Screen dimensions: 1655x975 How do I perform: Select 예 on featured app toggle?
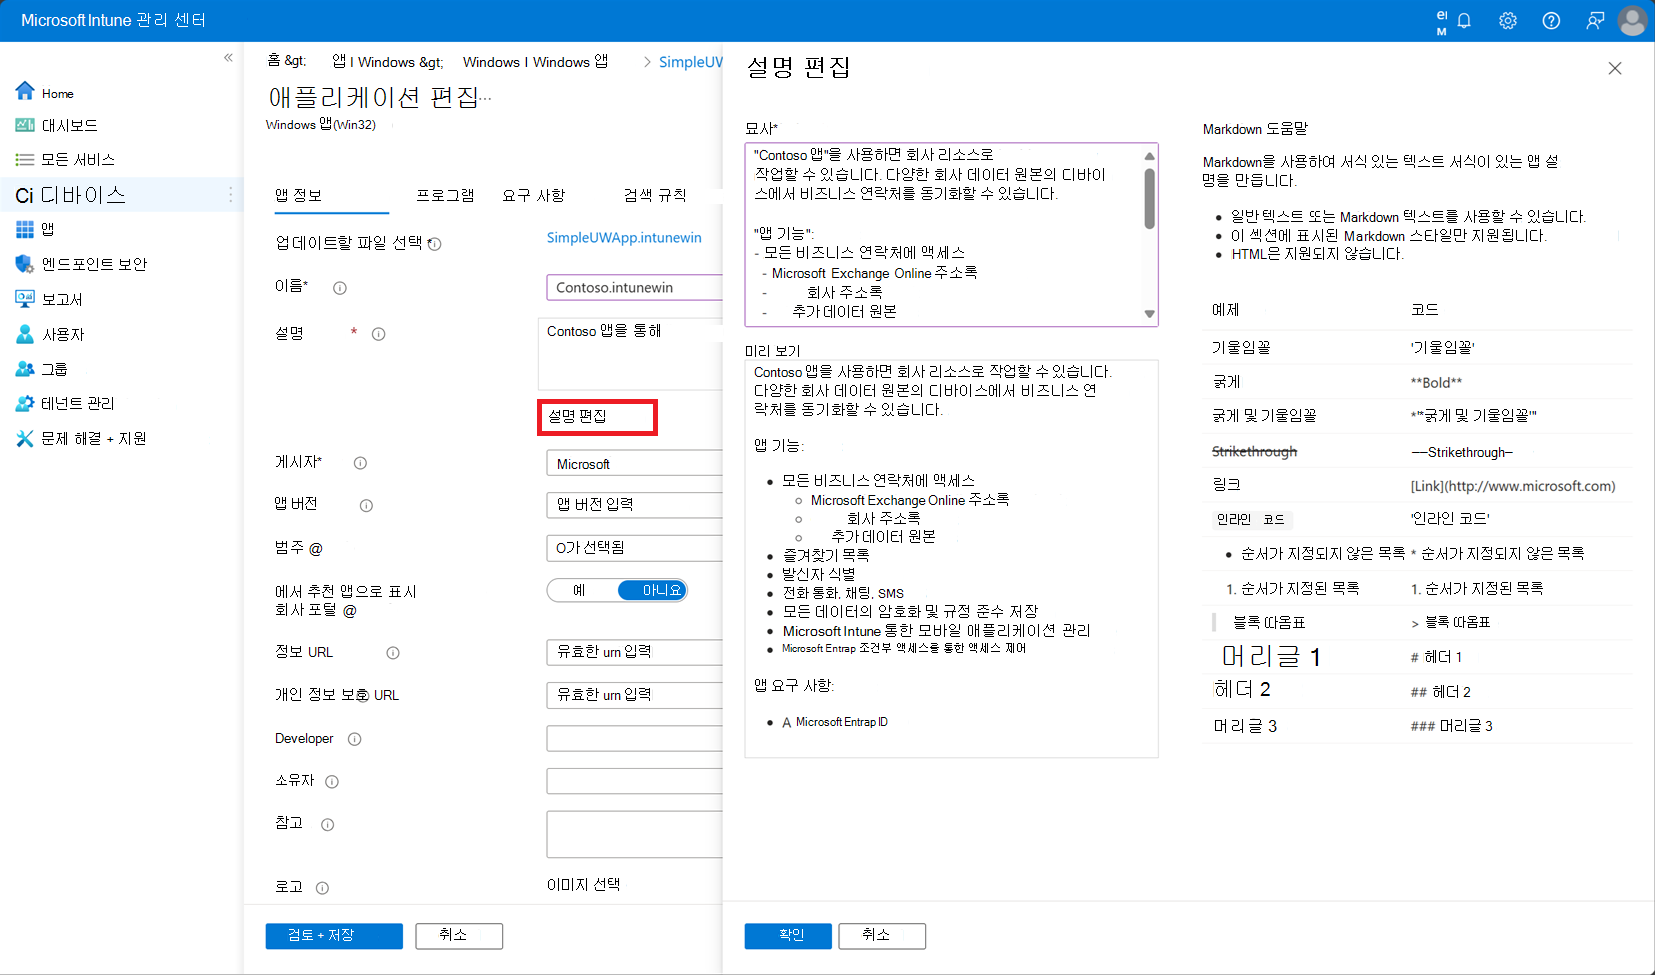pos(580,590)
